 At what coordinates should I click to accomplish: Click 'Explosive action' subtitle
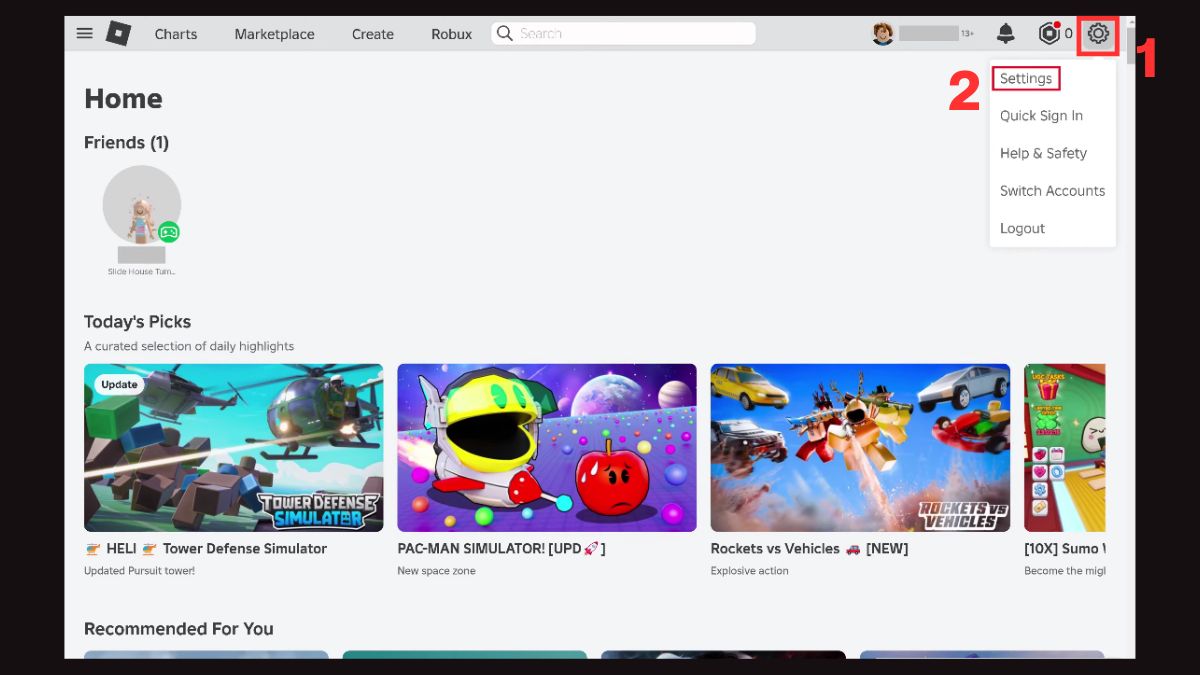[749, 571]
